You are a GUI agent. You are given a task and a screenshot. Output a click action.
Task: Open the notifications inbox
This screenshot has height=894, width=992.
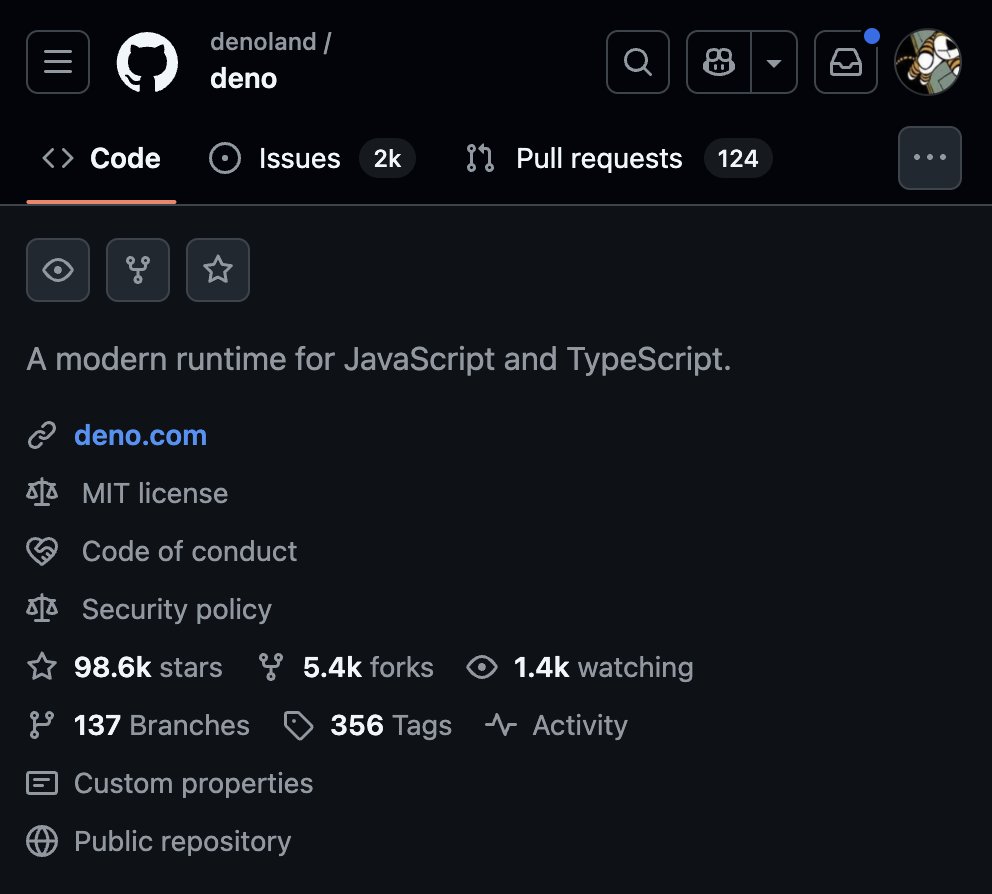coord(846,62)
